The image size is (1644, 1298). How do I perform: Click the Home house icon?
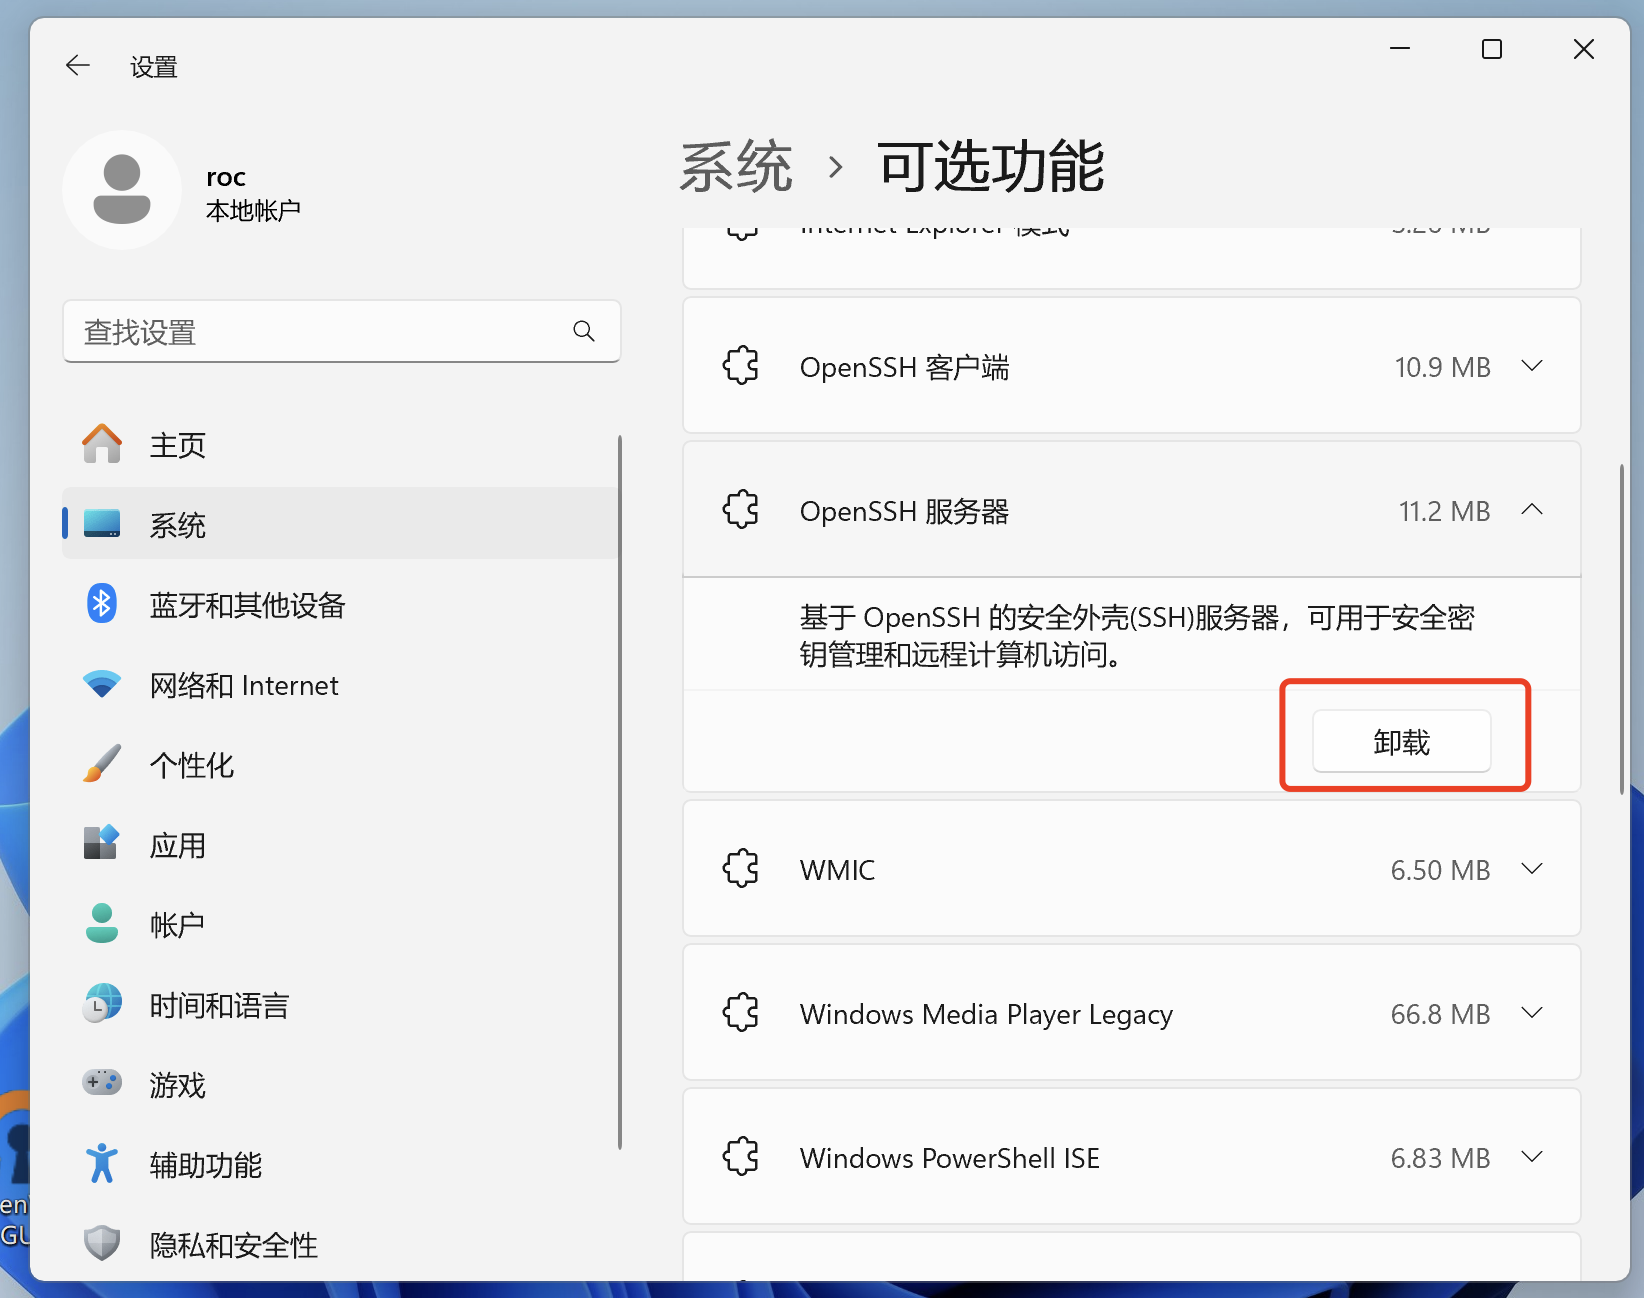102,444
